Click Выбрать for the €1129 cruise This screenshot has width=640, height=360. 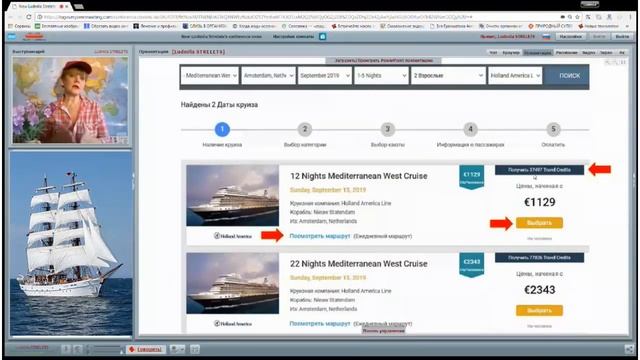coord(539,223)
